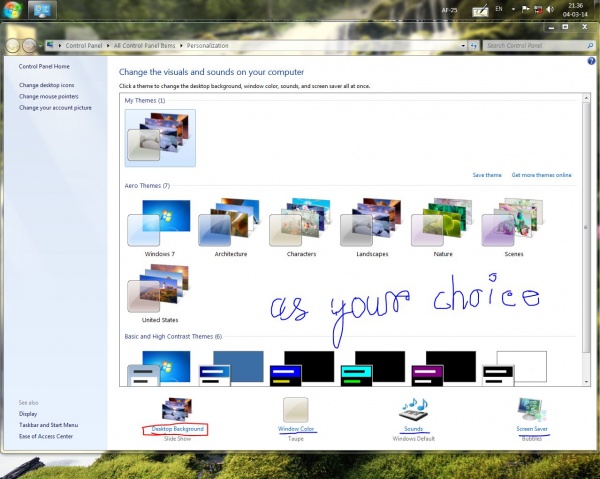Show hidden tray icons arrow
Viewport: 600px width, 479px height.
513,10
